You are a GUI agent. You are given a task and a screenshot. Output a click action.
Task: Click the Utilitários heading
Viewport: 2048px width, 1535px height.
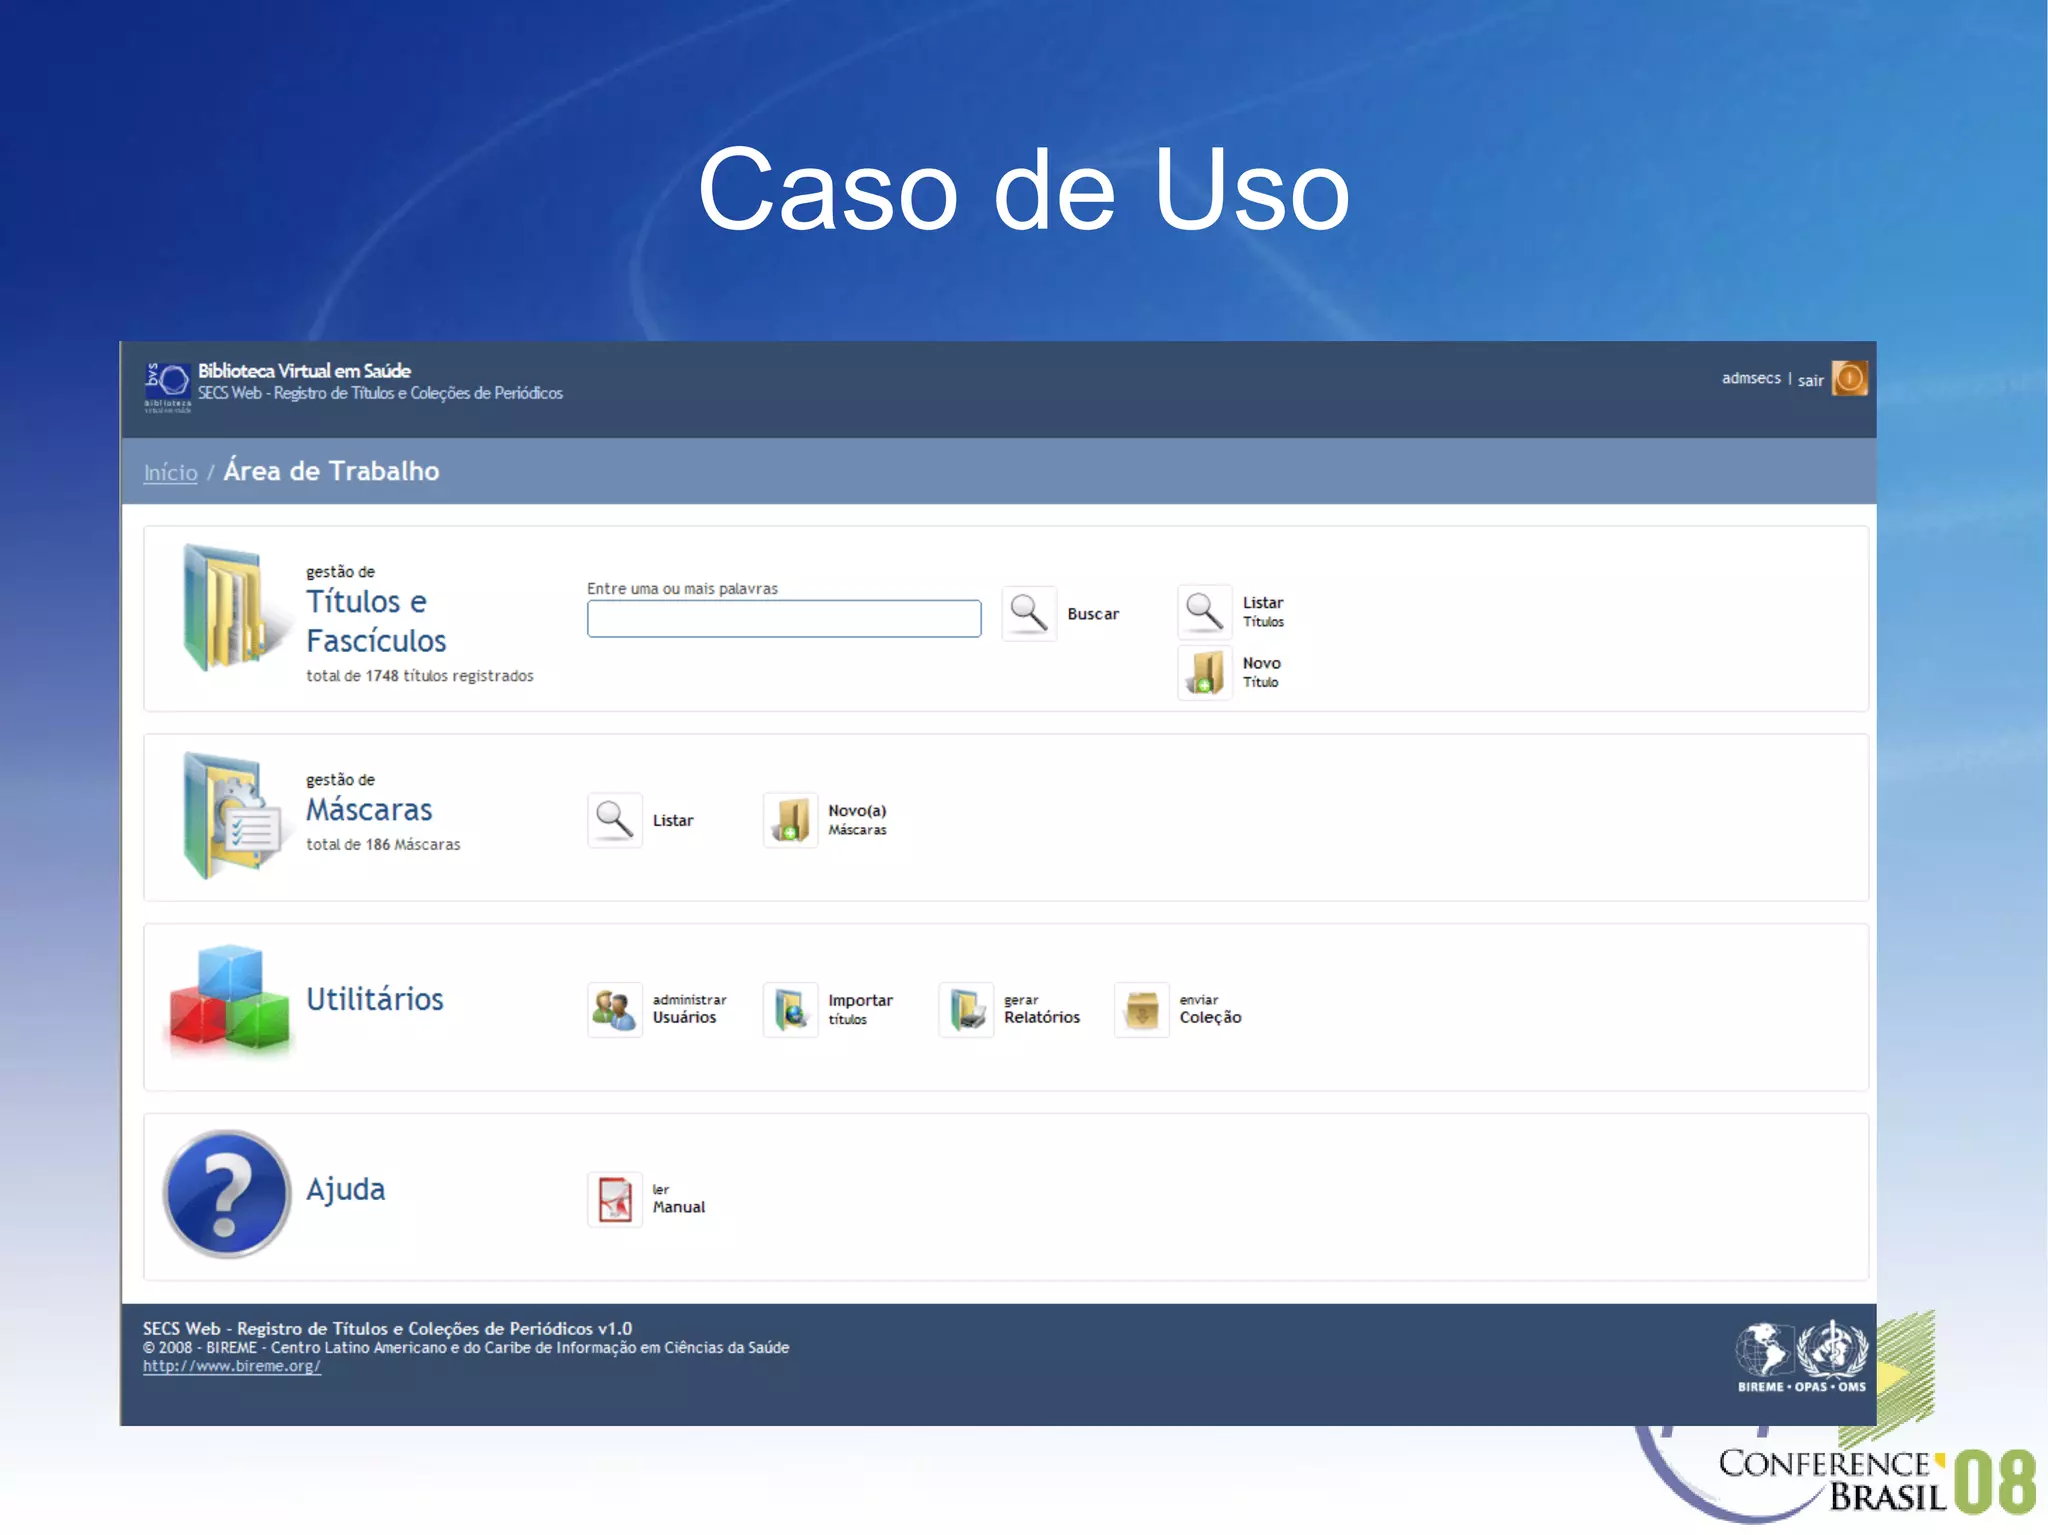375,998
